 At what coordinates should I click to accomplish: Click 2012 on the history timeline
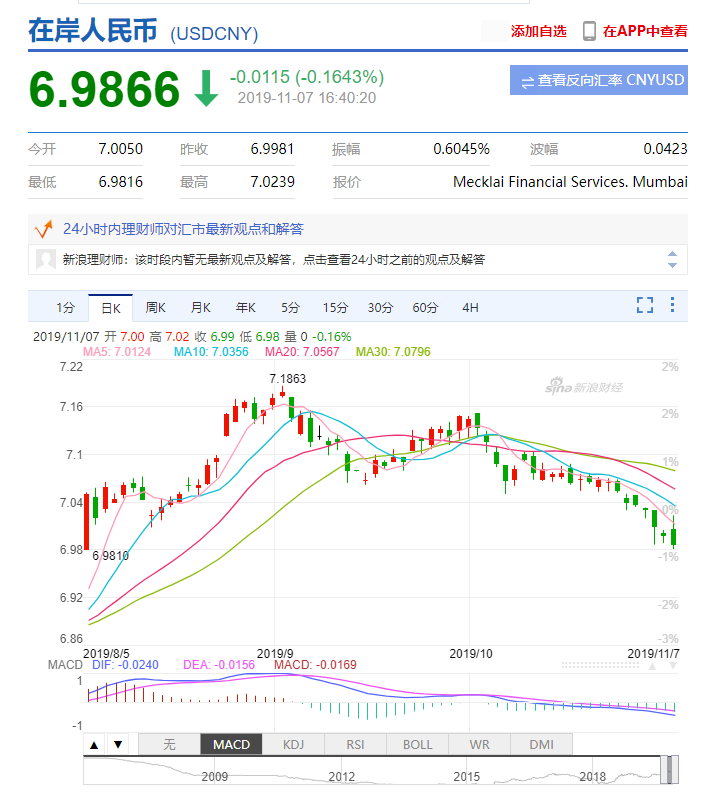tap(341, 776)
